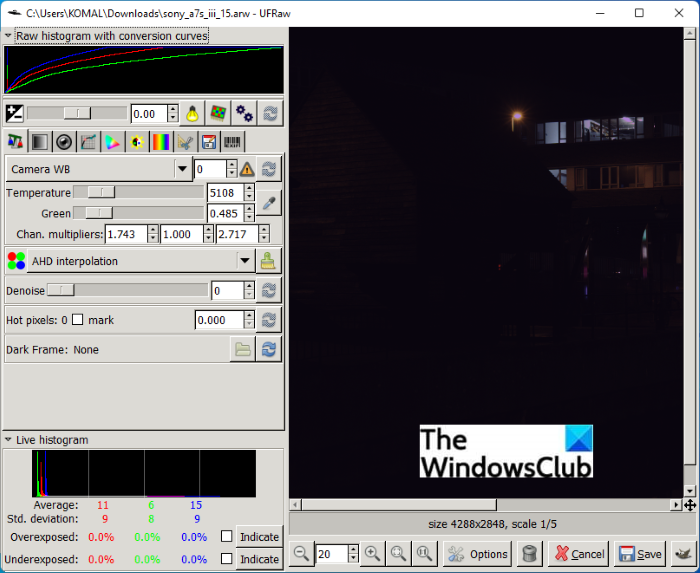Click the color smoothing brush icon

[x=268, y=261]
